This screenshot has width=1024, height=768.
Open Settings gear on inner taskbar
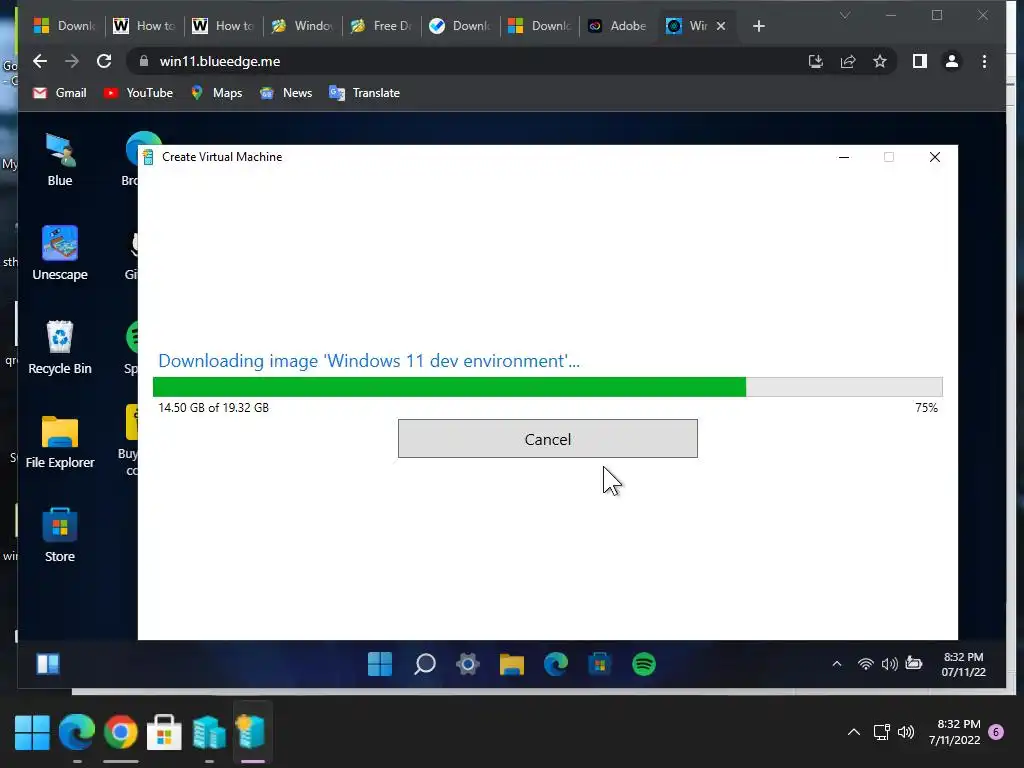click(468, 664)
